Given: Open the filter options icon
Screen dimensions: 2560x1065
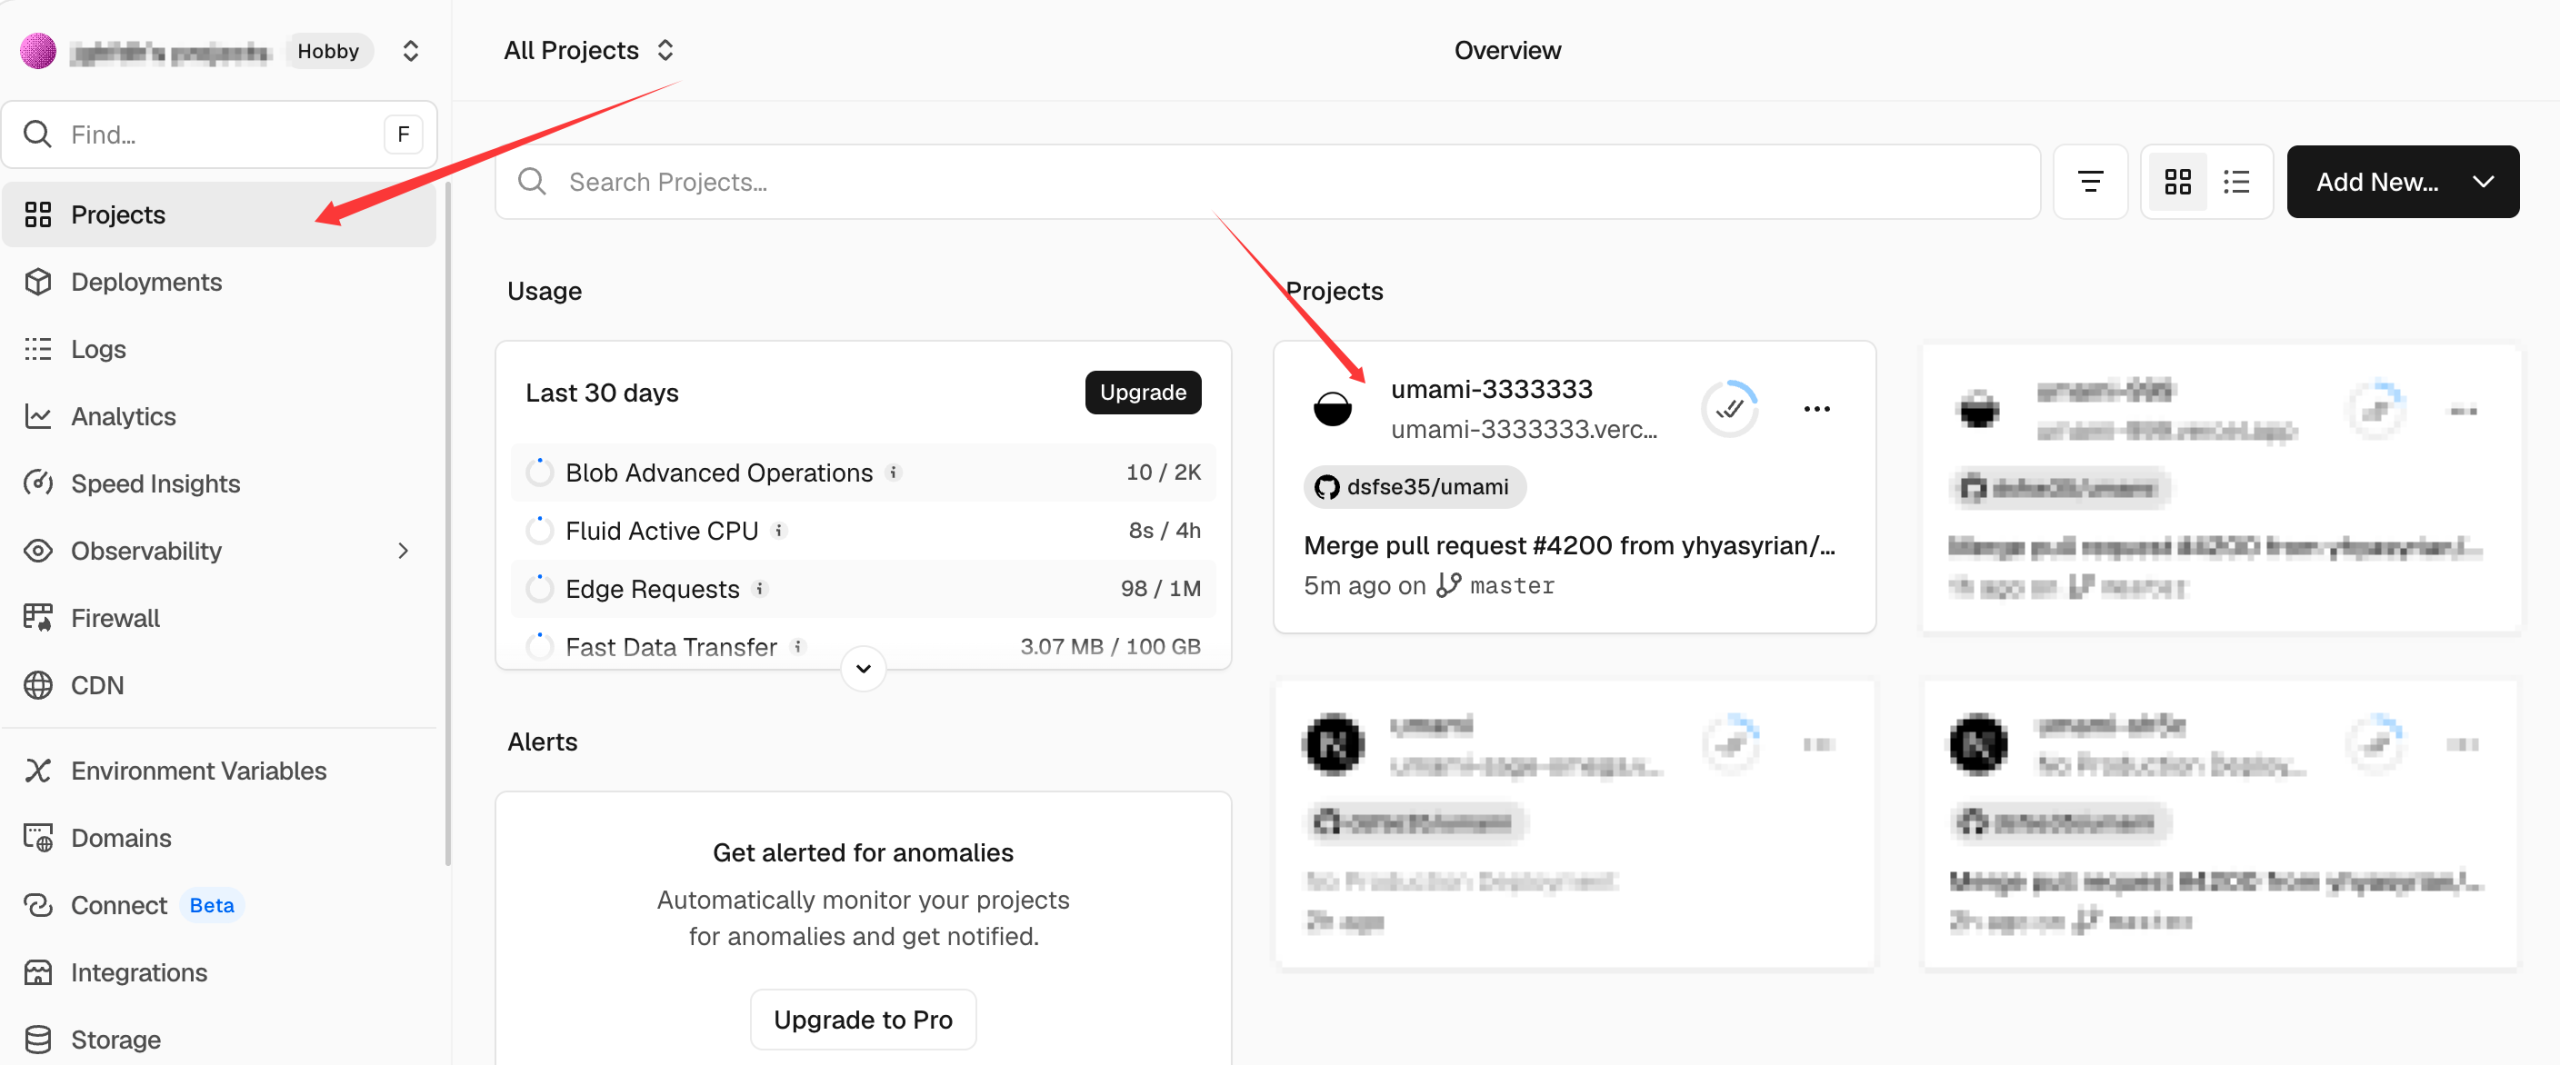Looking at the screenshot, I should pos(2090,182).
